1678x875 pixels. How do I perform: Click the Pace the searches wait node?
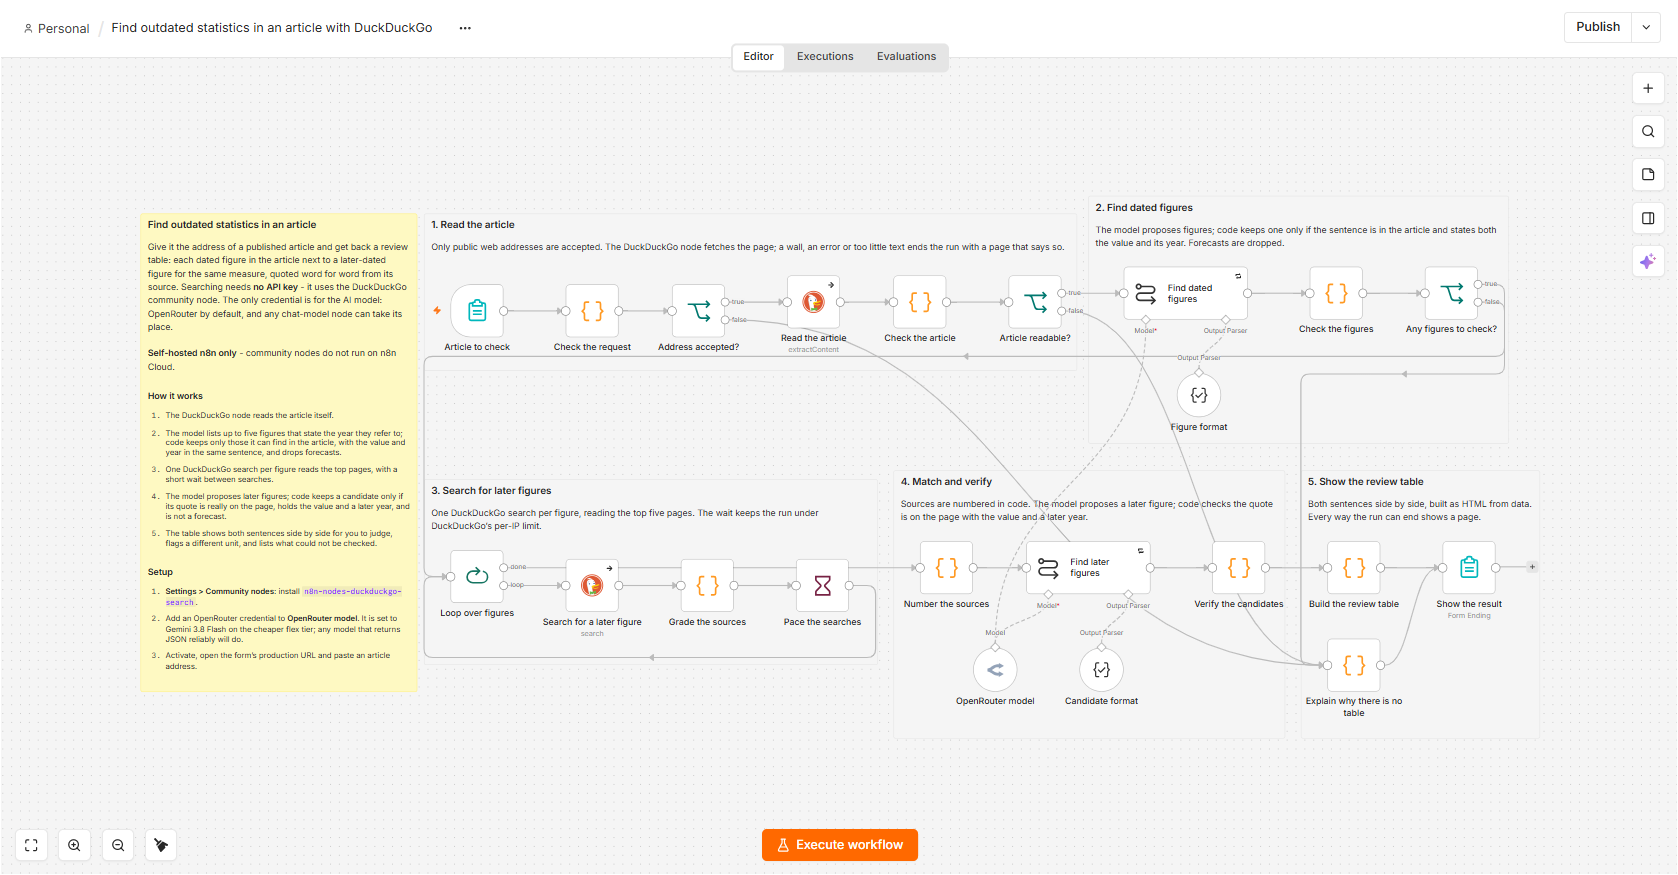click(822, 585)
